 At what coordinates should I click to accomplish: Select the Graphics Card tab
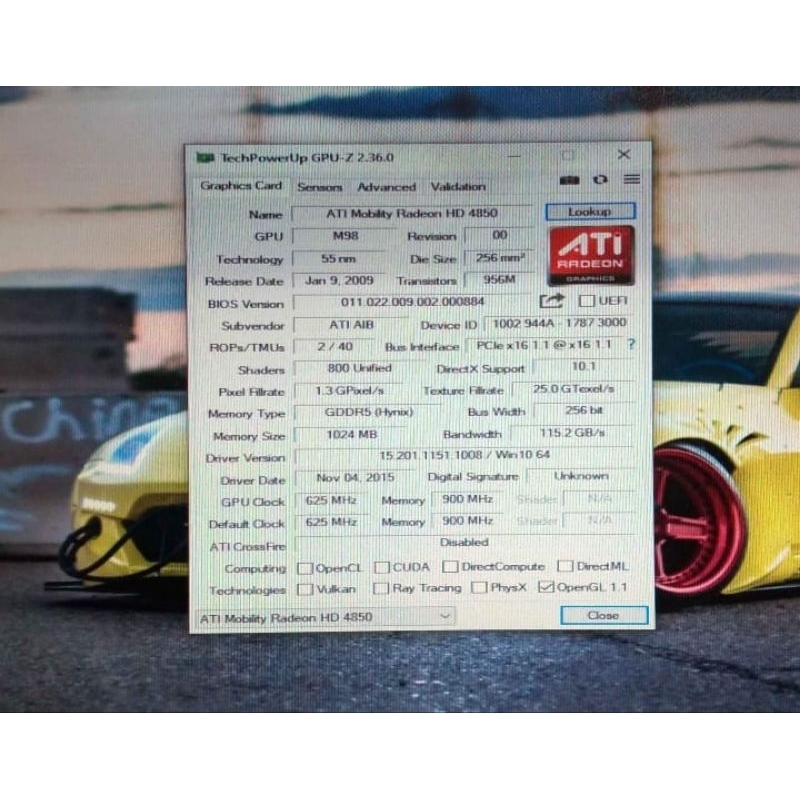[x=241, y=186]
